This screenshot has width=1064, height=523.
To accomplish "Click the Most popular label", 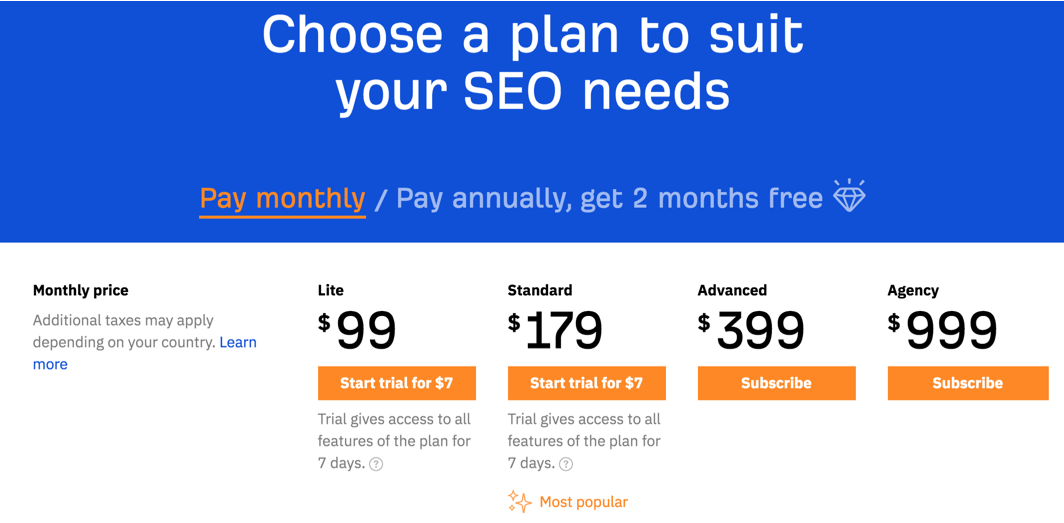I will point(584,502).
